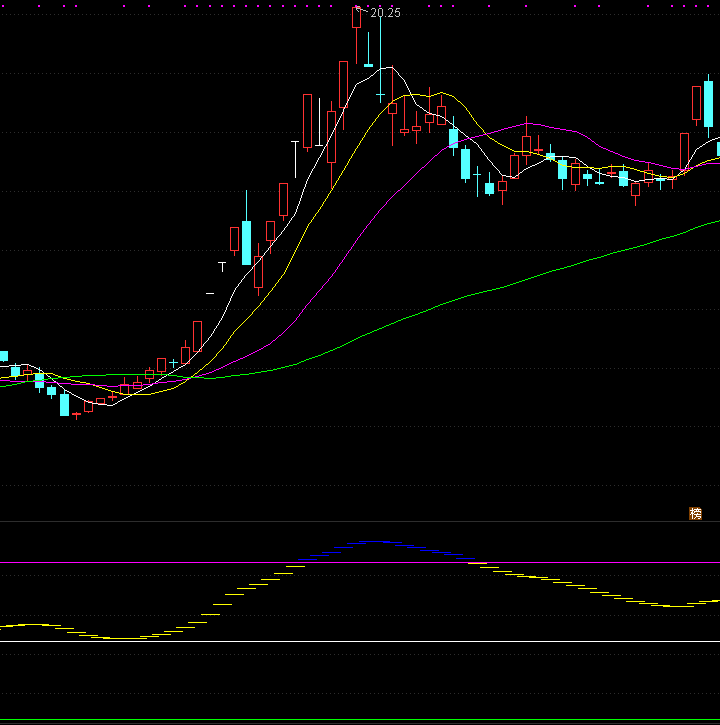Click the orange 榜 badge icon
This screenshot has height=725, width=720.
point(695,513)
